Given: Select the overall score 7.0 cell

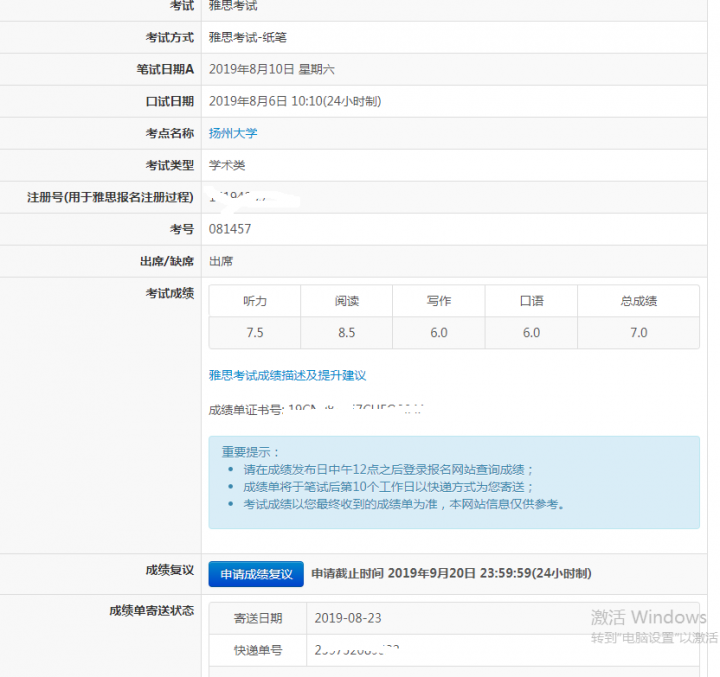Looking at the screenshot, I should click(638, 333).
